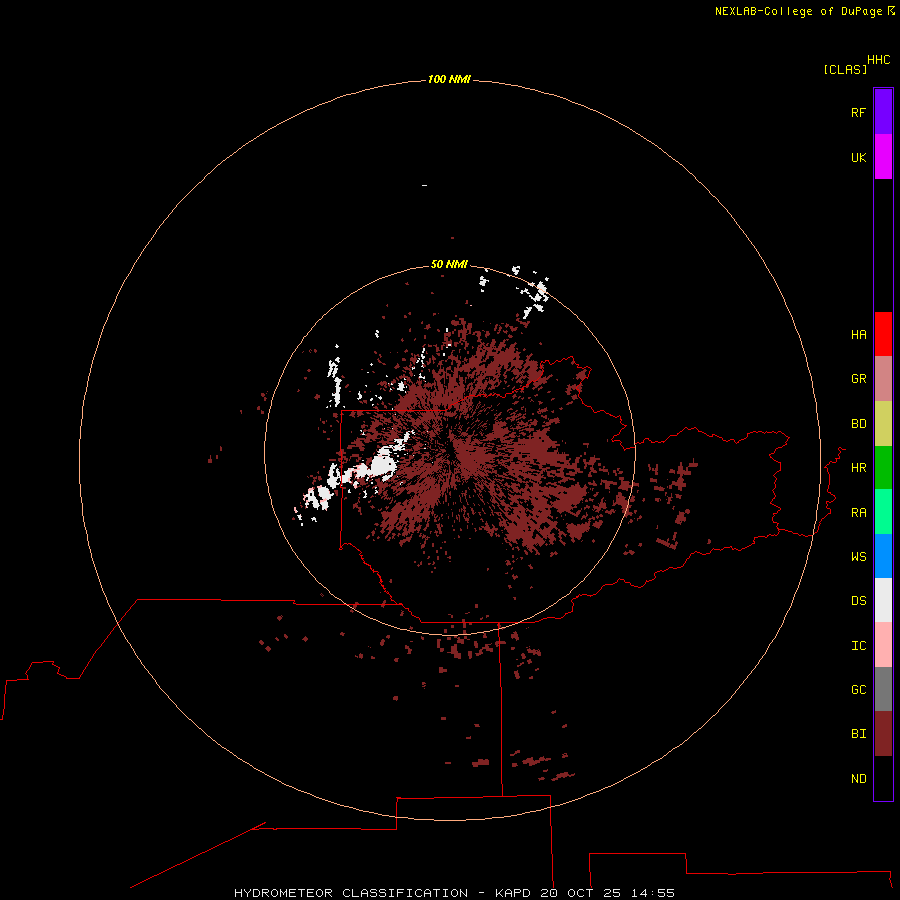Click the HA legend label
This screenshot has width=900, height=900.
859,334
